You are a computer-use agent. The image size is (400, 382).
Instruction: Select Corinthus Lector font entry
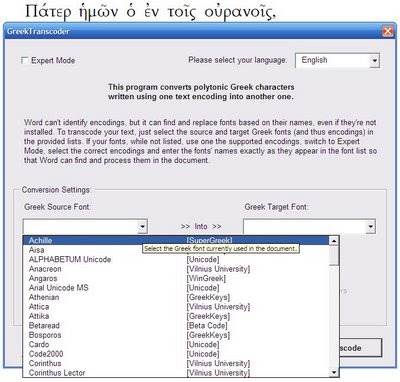[176, 373]
